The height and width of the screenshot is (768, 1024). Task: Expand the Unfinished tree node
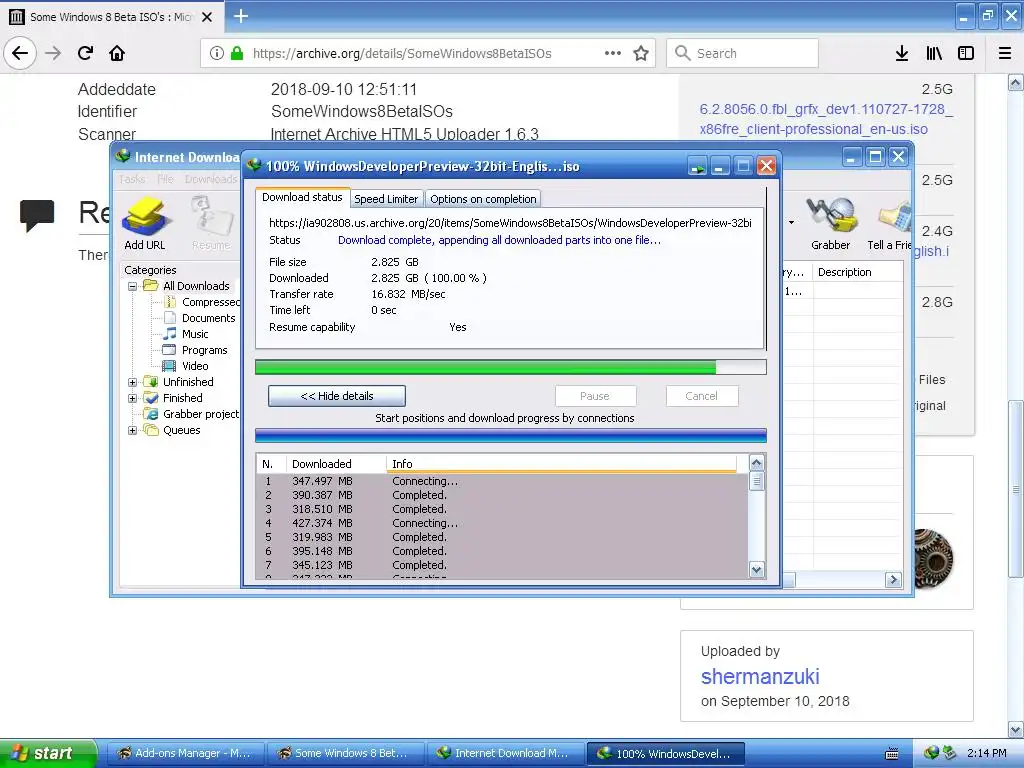[x=133, y=382]
